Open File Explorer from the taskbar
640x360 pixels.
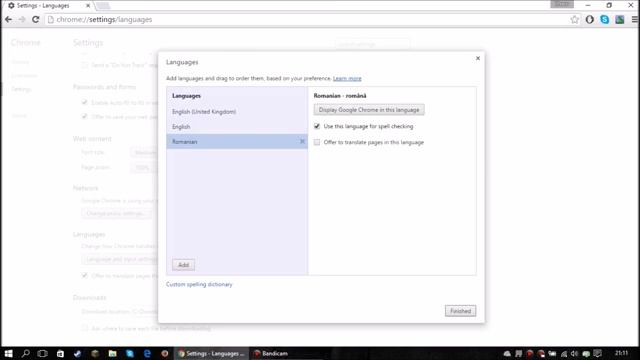(112, 353)
